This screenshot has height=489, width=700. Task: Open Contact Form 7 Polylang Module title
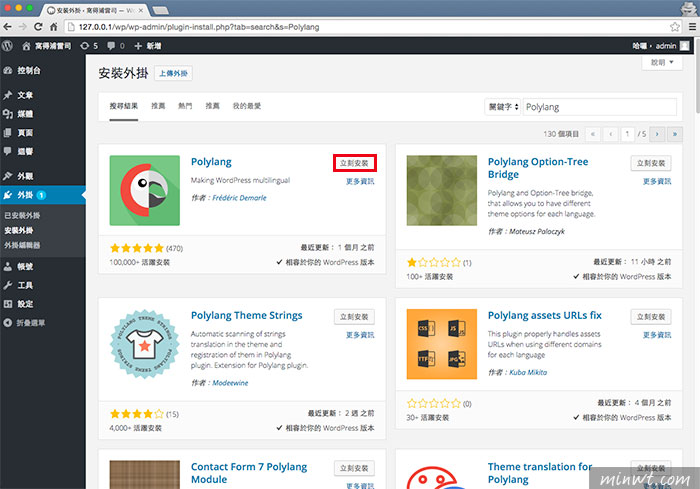coord(249,473)
